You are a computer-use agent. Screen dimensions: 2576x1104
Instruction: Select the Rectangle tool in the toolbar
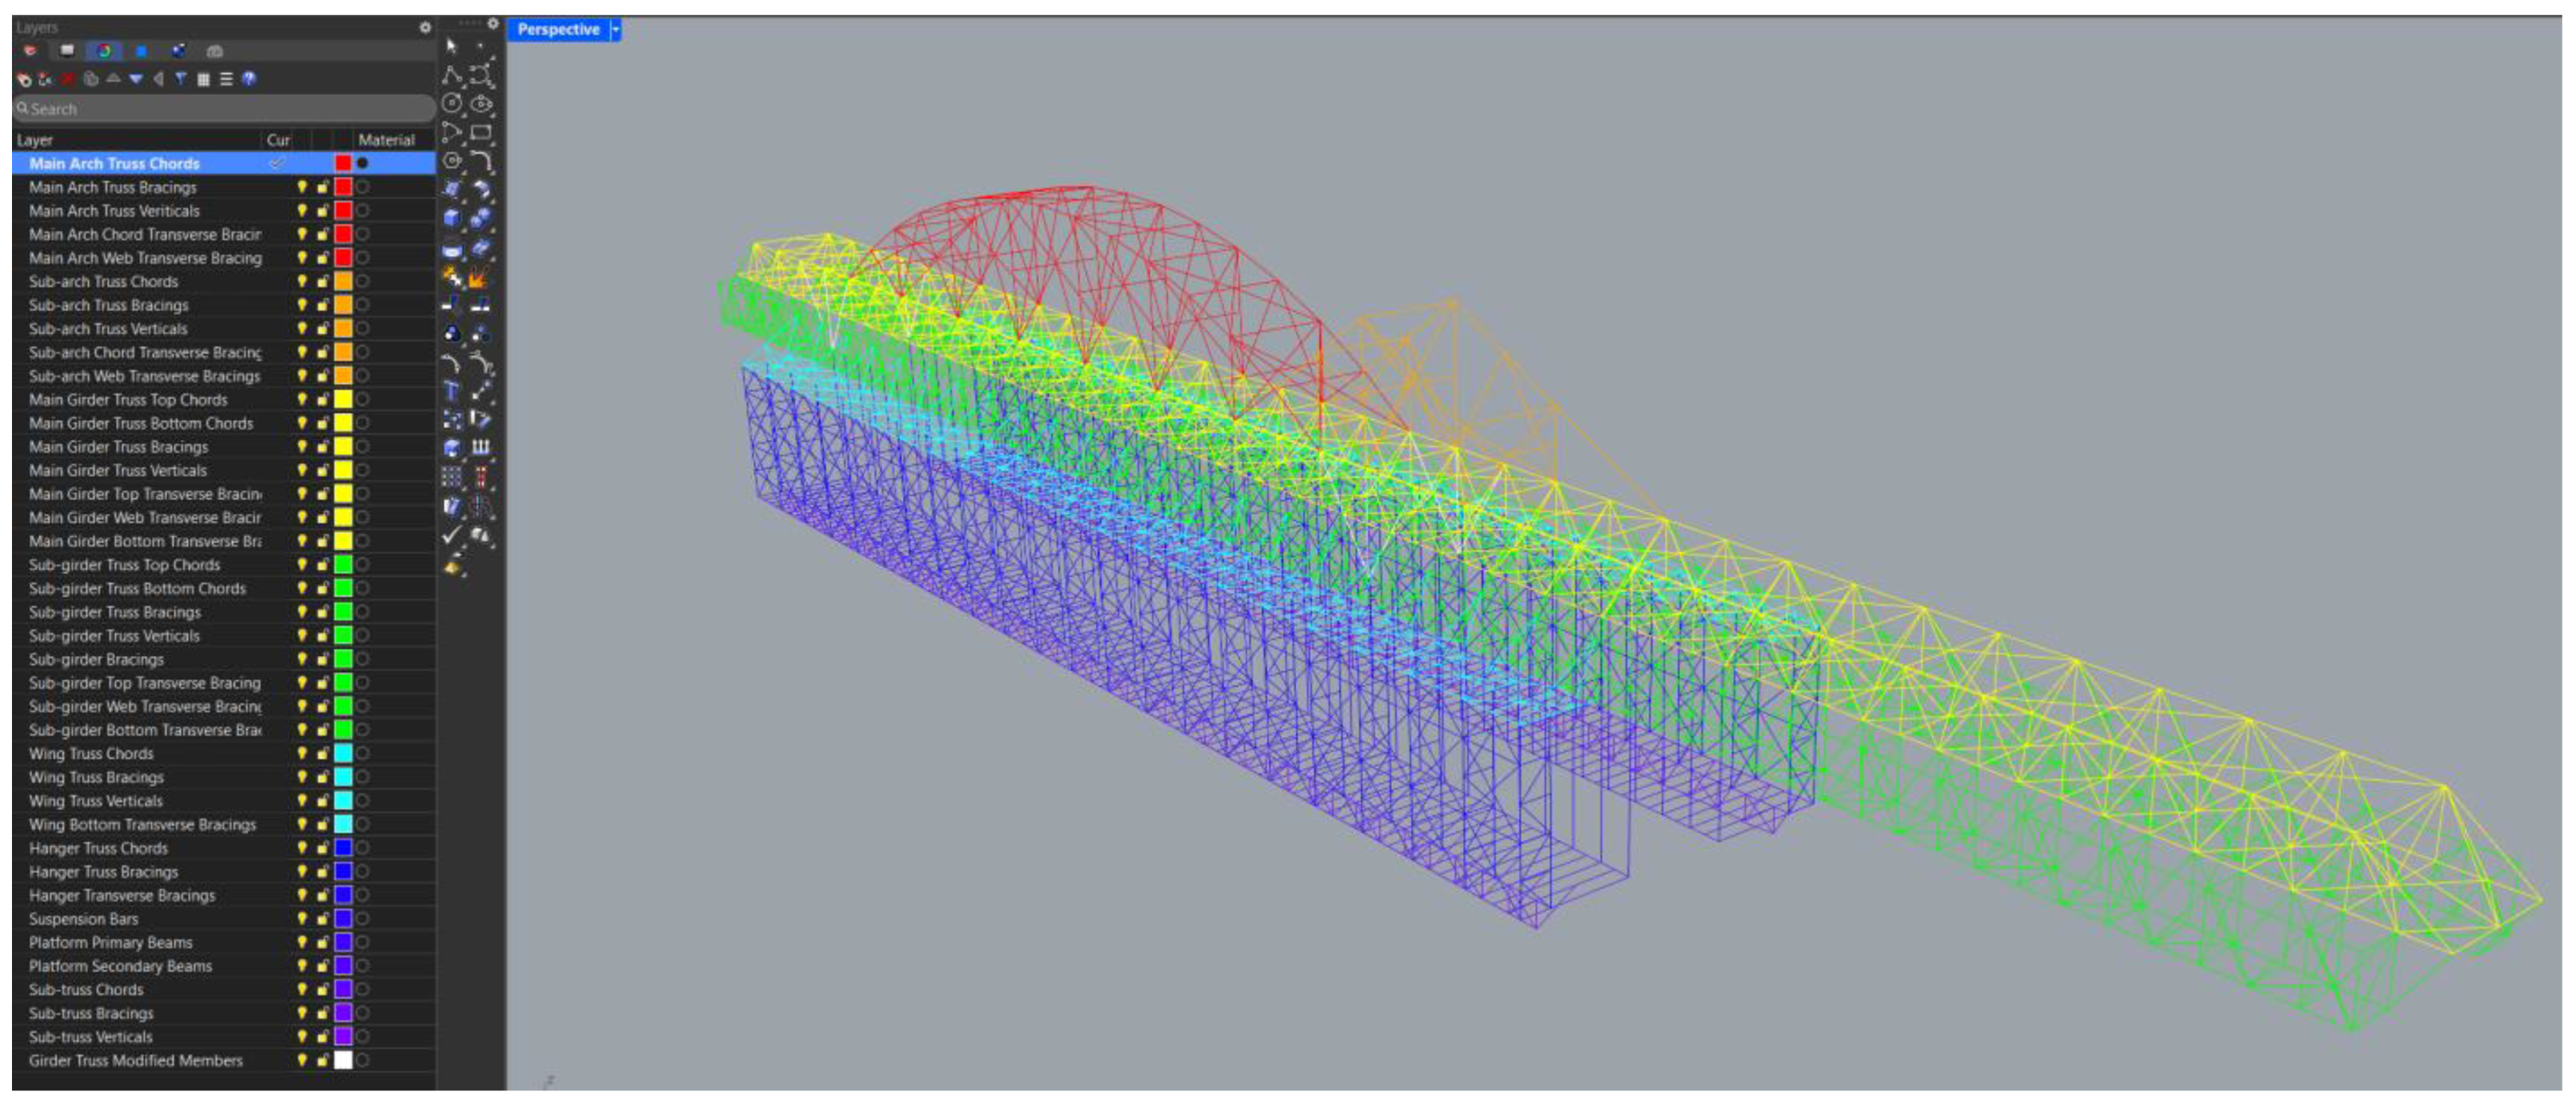point(481,132)
